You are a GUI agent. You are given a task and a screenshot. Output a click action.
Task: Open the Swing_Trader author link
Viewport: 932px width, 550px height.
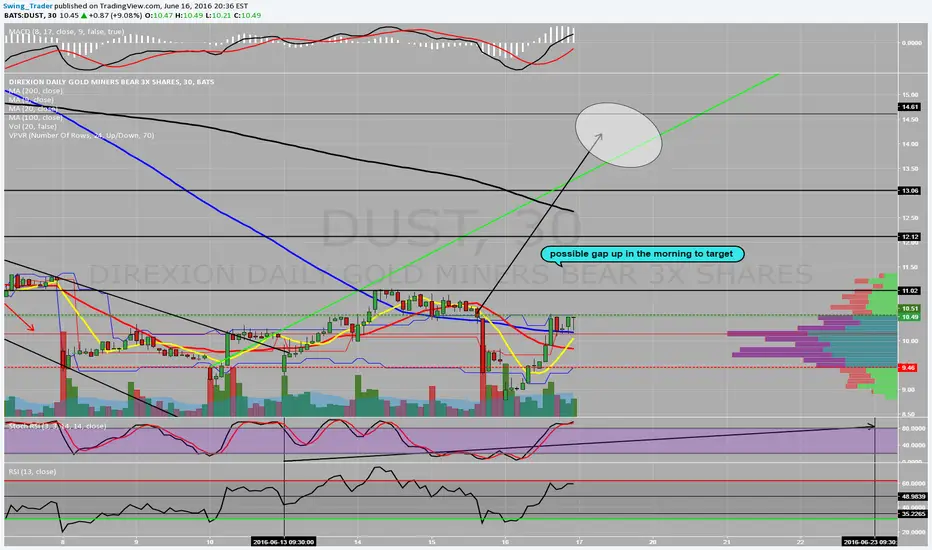[x=27, y=6]
